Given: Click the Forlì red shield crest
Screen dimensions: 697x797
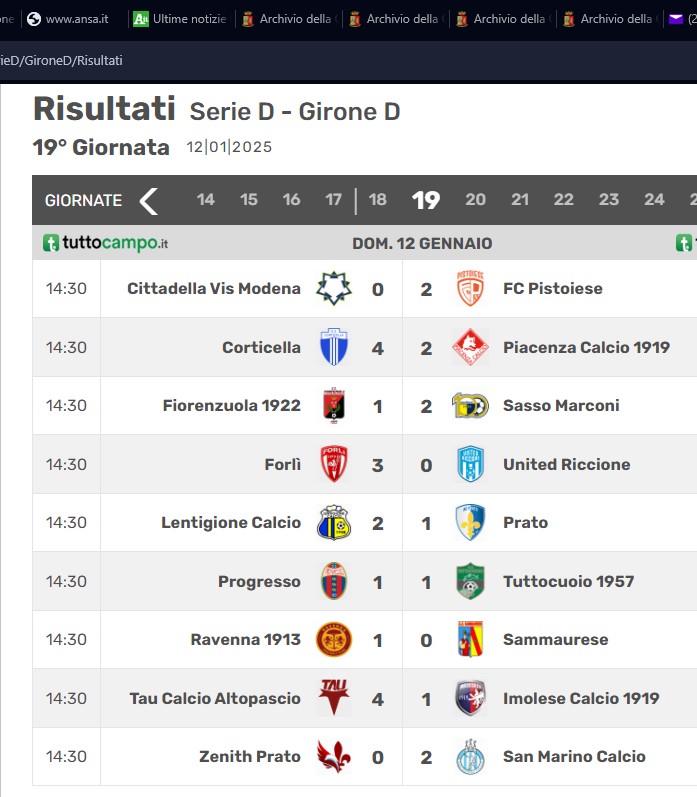Looking at the screenshot, I should pyautogui.click(x=334, y=464).
